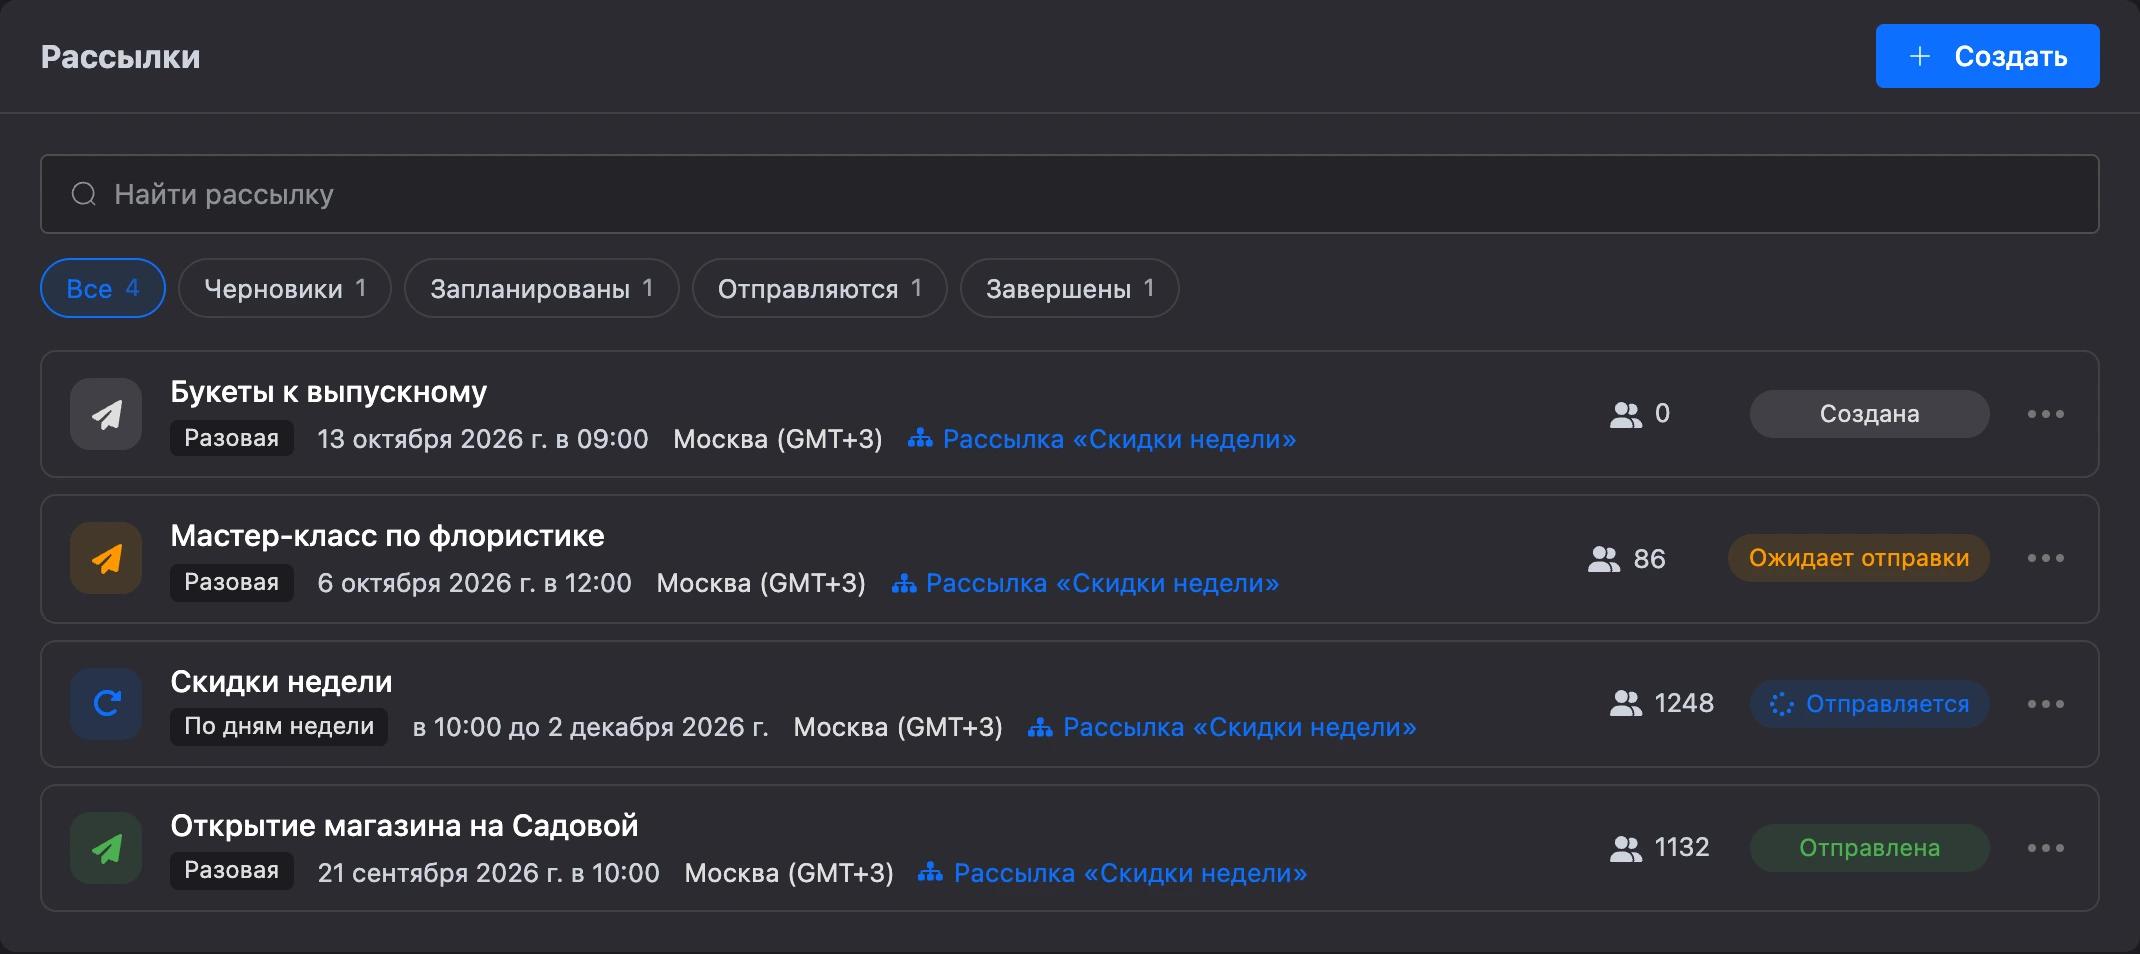The height and width of the screenshot is (954, 2140).
Task: Click the hierarchy icon in the Открытие магазина row
Action: (931, 873)
